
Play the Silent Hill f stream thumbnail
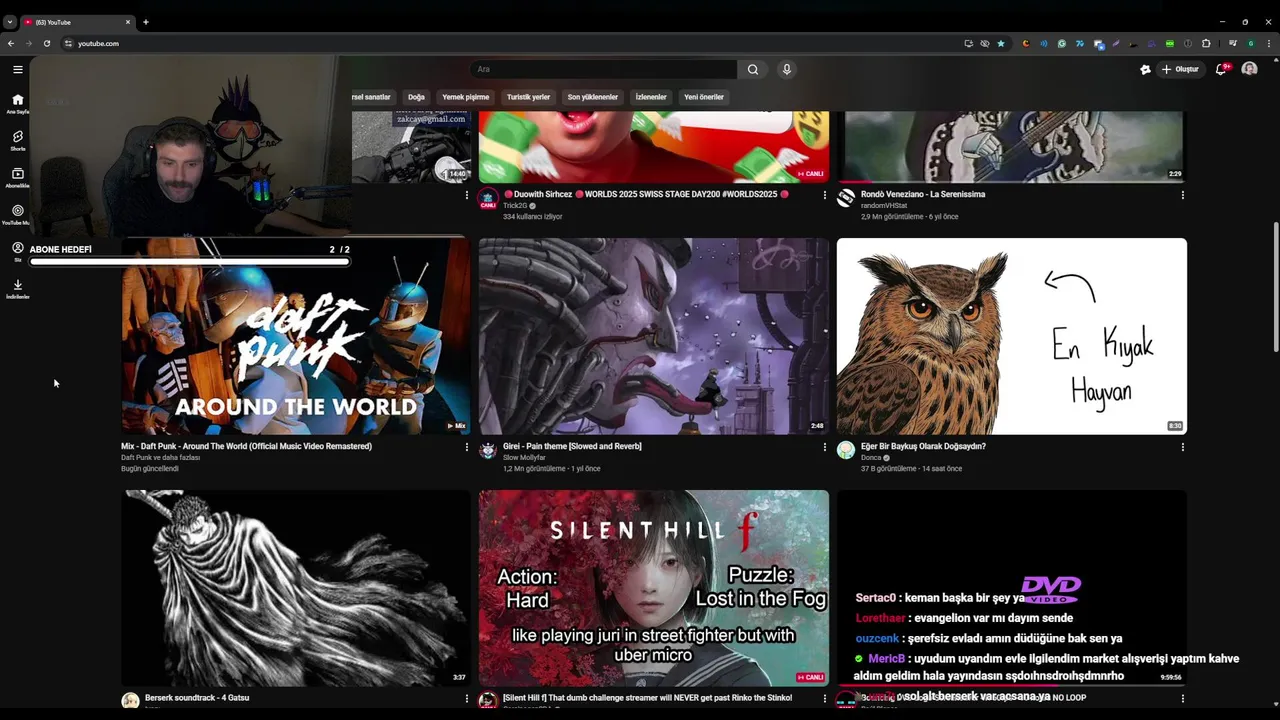coord(653,587)
